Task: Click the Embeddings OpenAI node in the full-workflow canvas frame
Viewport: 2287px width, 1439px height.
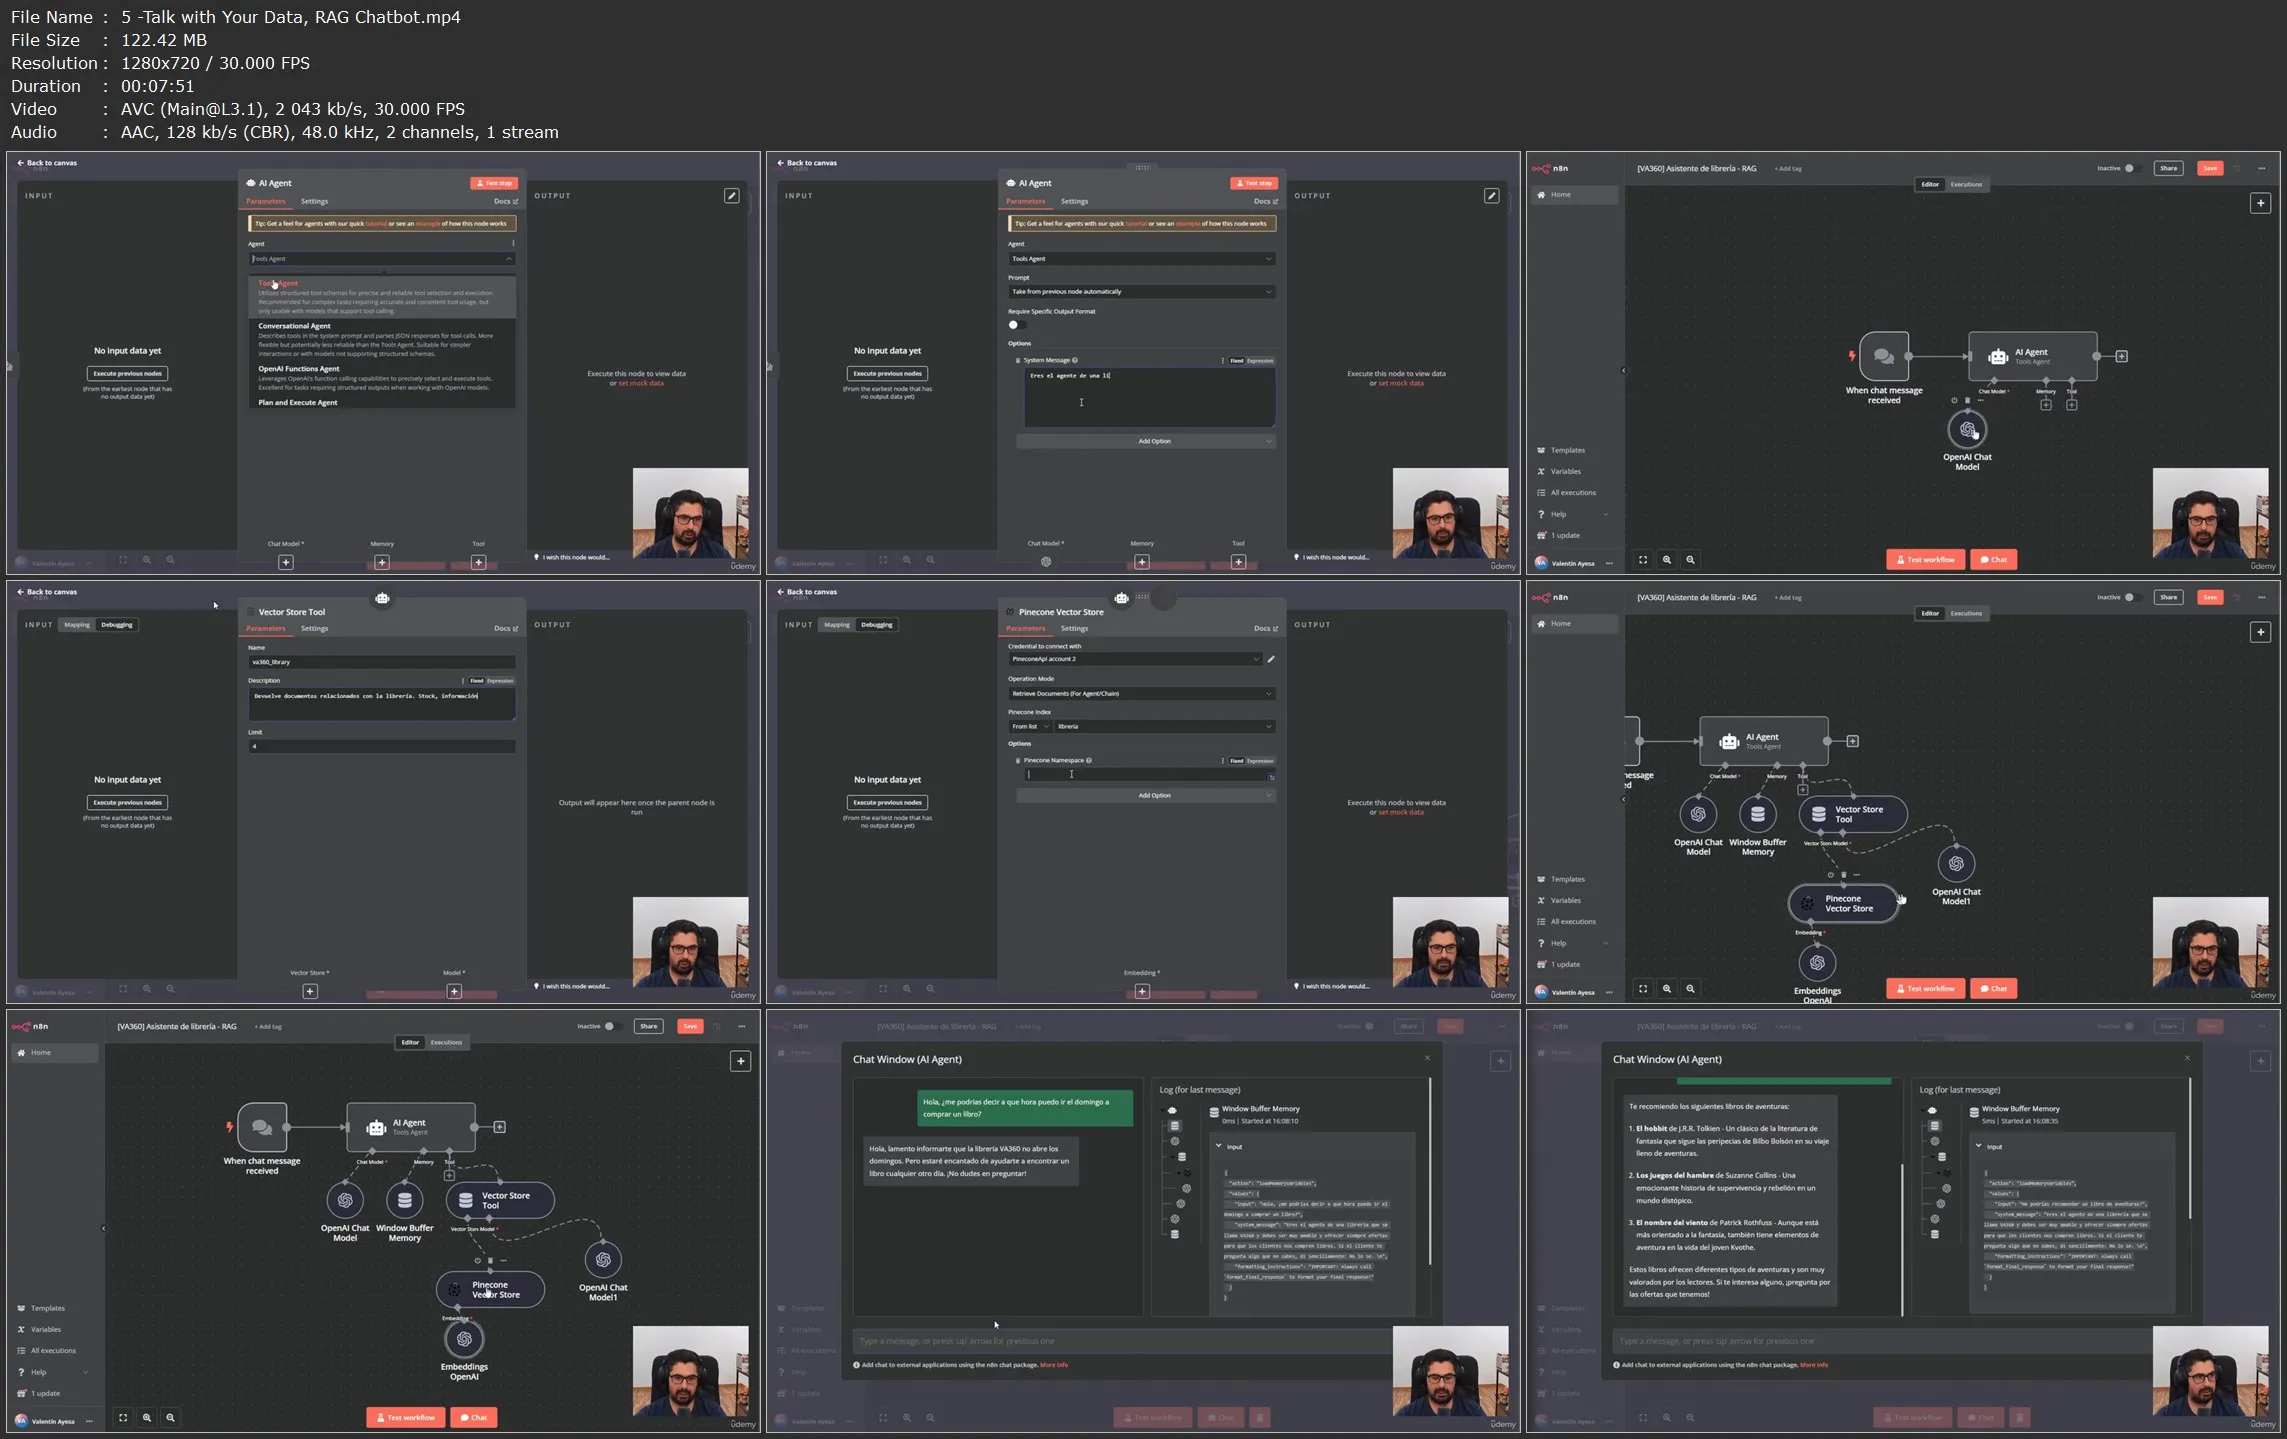Action: tap(464, 1339)
